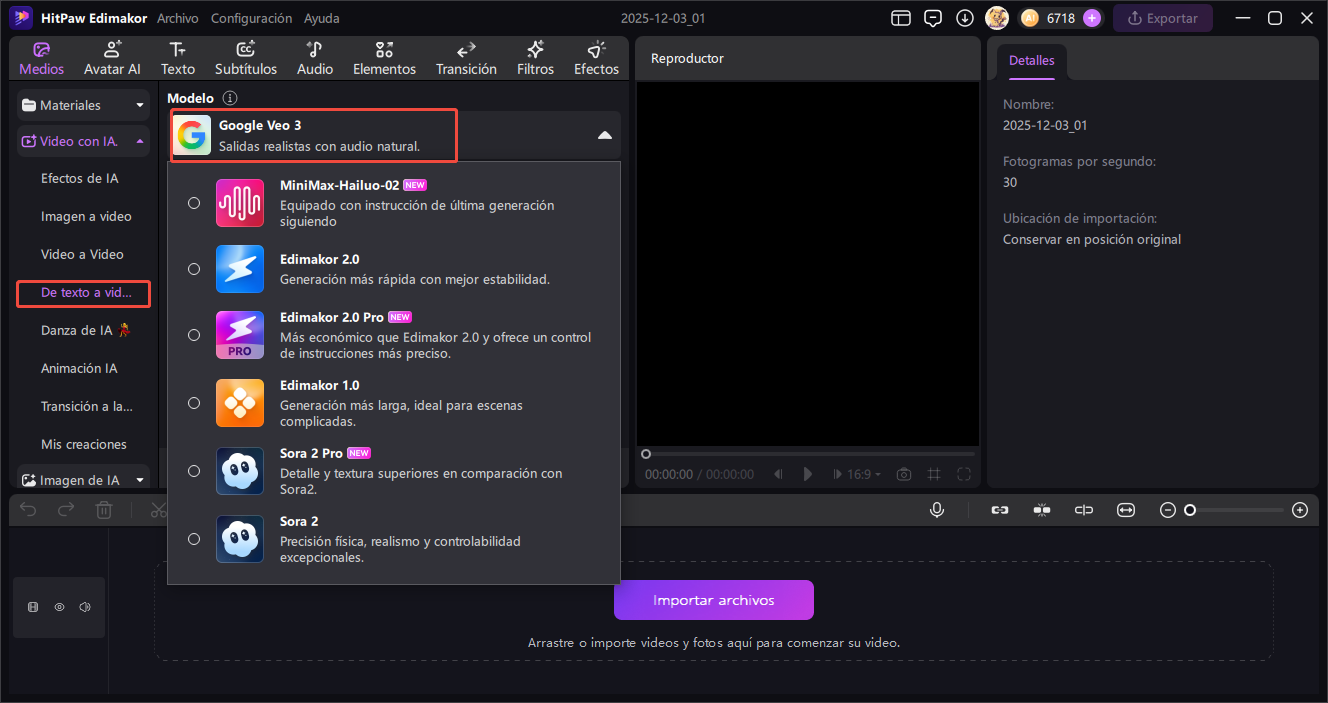Click the undo icon above the timeline
Viewport: 1328px width, 703px height.
pyautogui.click(x=27, y=509)
